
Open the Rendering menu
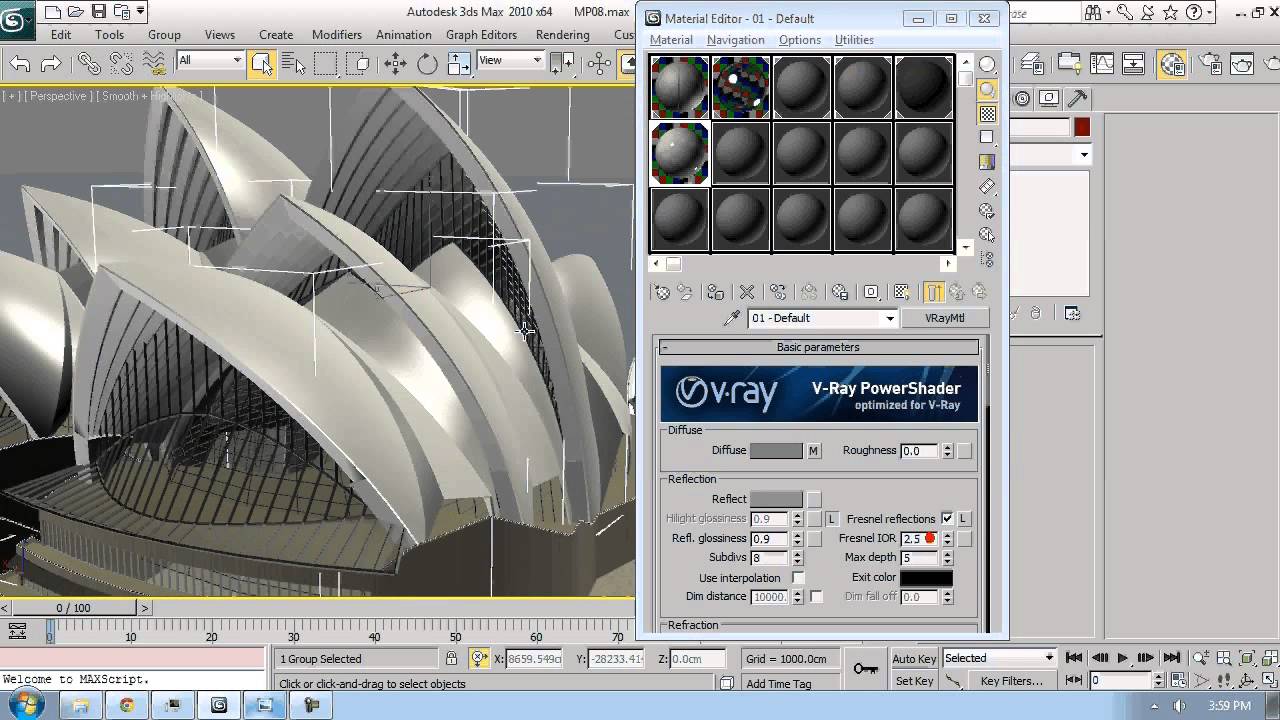pos(562,34)
